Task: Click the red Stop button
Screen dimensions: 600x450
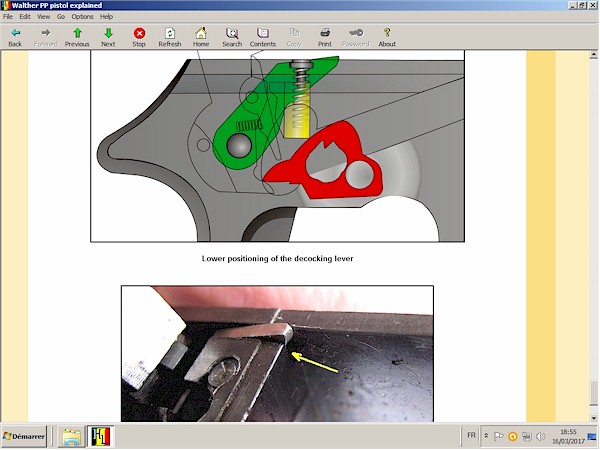Action: tap(139, 37)
